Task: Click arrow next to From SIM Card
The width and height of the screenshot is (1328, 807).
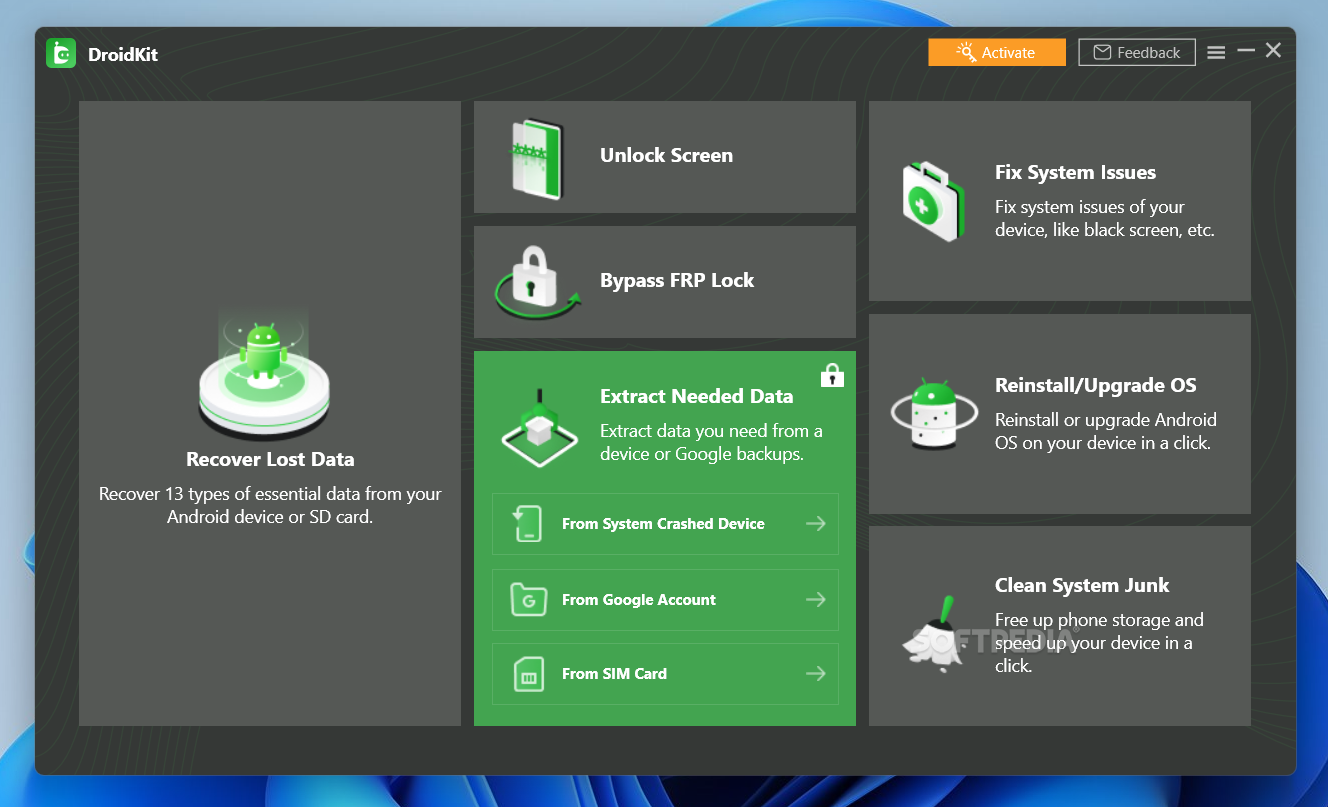Action: [816, 673]
